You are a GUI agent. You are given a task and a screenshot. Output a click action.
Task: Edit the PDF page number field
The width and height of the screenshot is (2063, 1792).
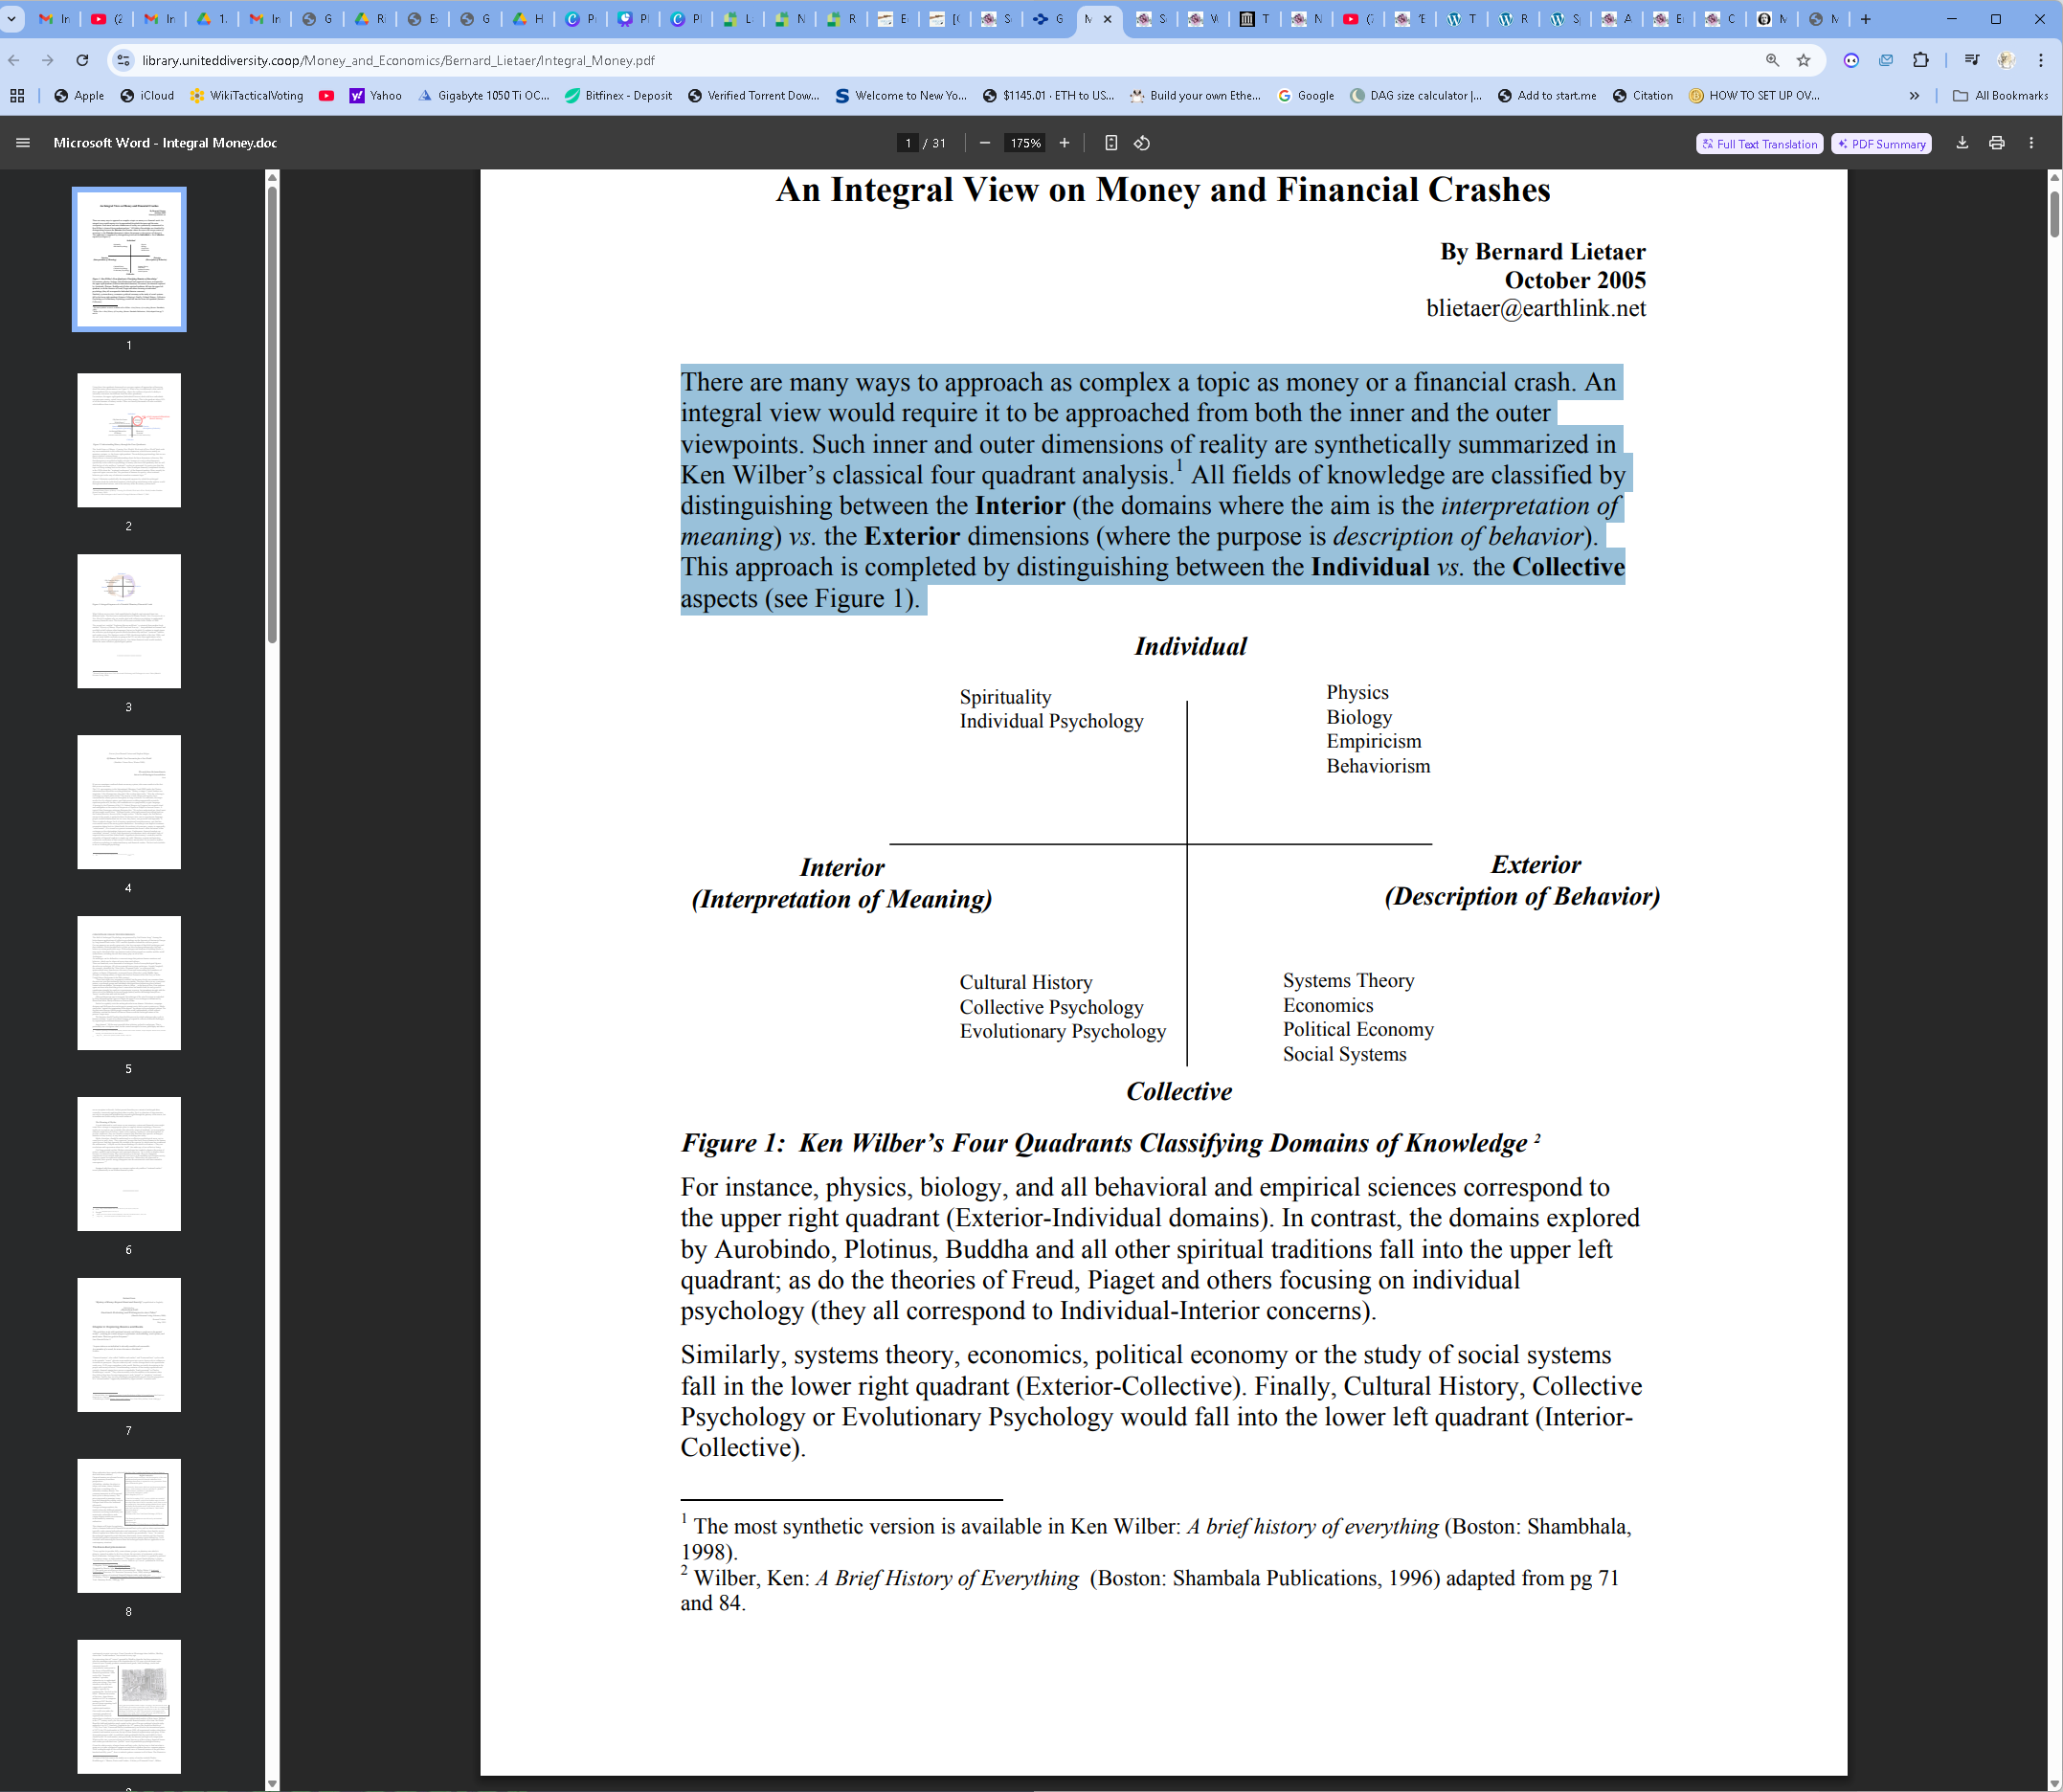(908, 143)
